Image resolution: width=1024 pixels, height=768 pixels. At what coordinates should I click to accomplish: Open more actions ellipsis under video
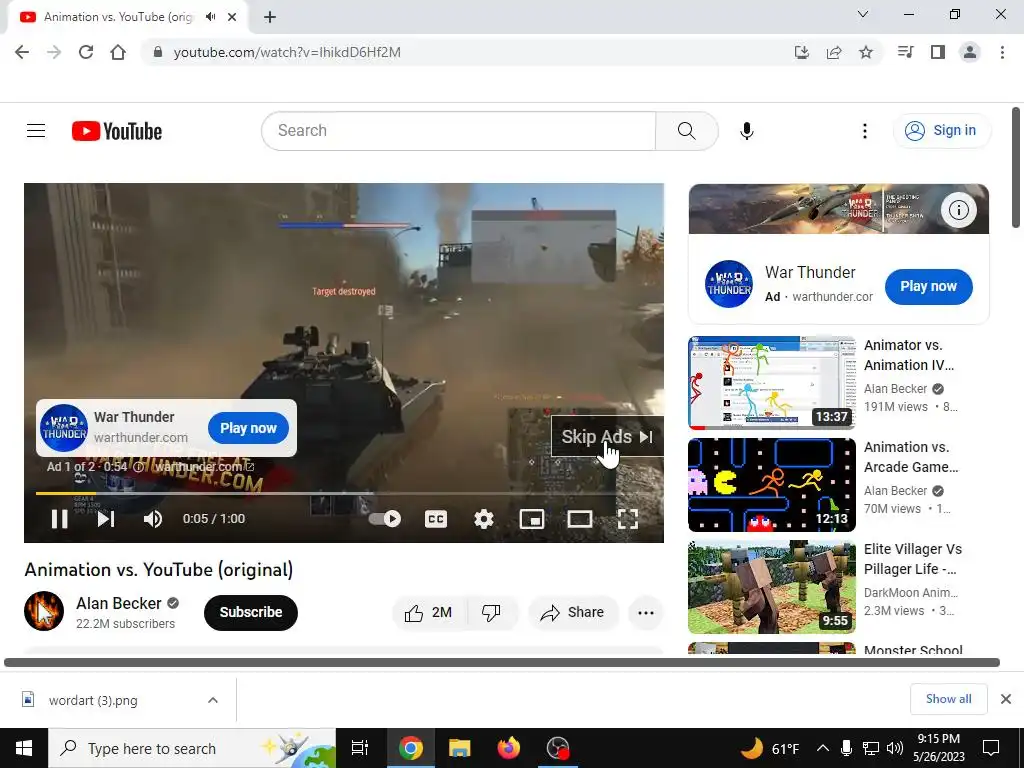coord(646,613)
